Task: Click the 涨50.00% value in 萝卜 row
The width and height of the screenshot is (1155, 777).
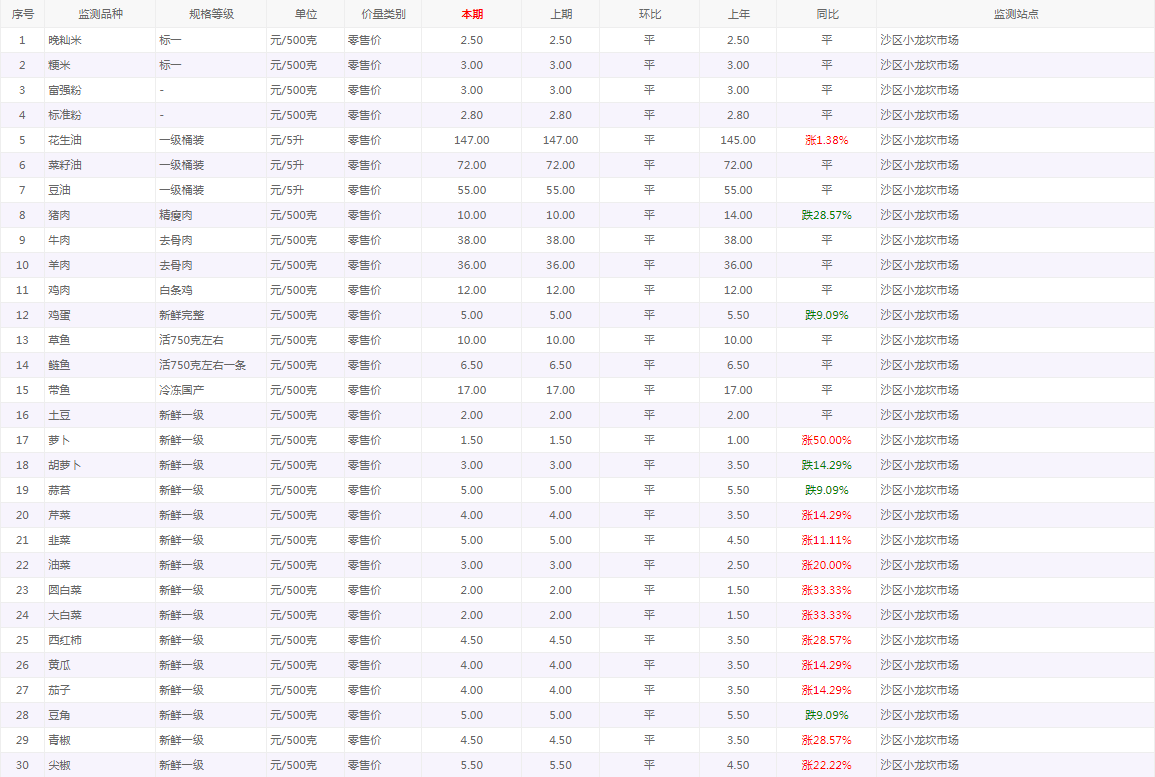Action: pyautogui.click(x=826, y=440)
